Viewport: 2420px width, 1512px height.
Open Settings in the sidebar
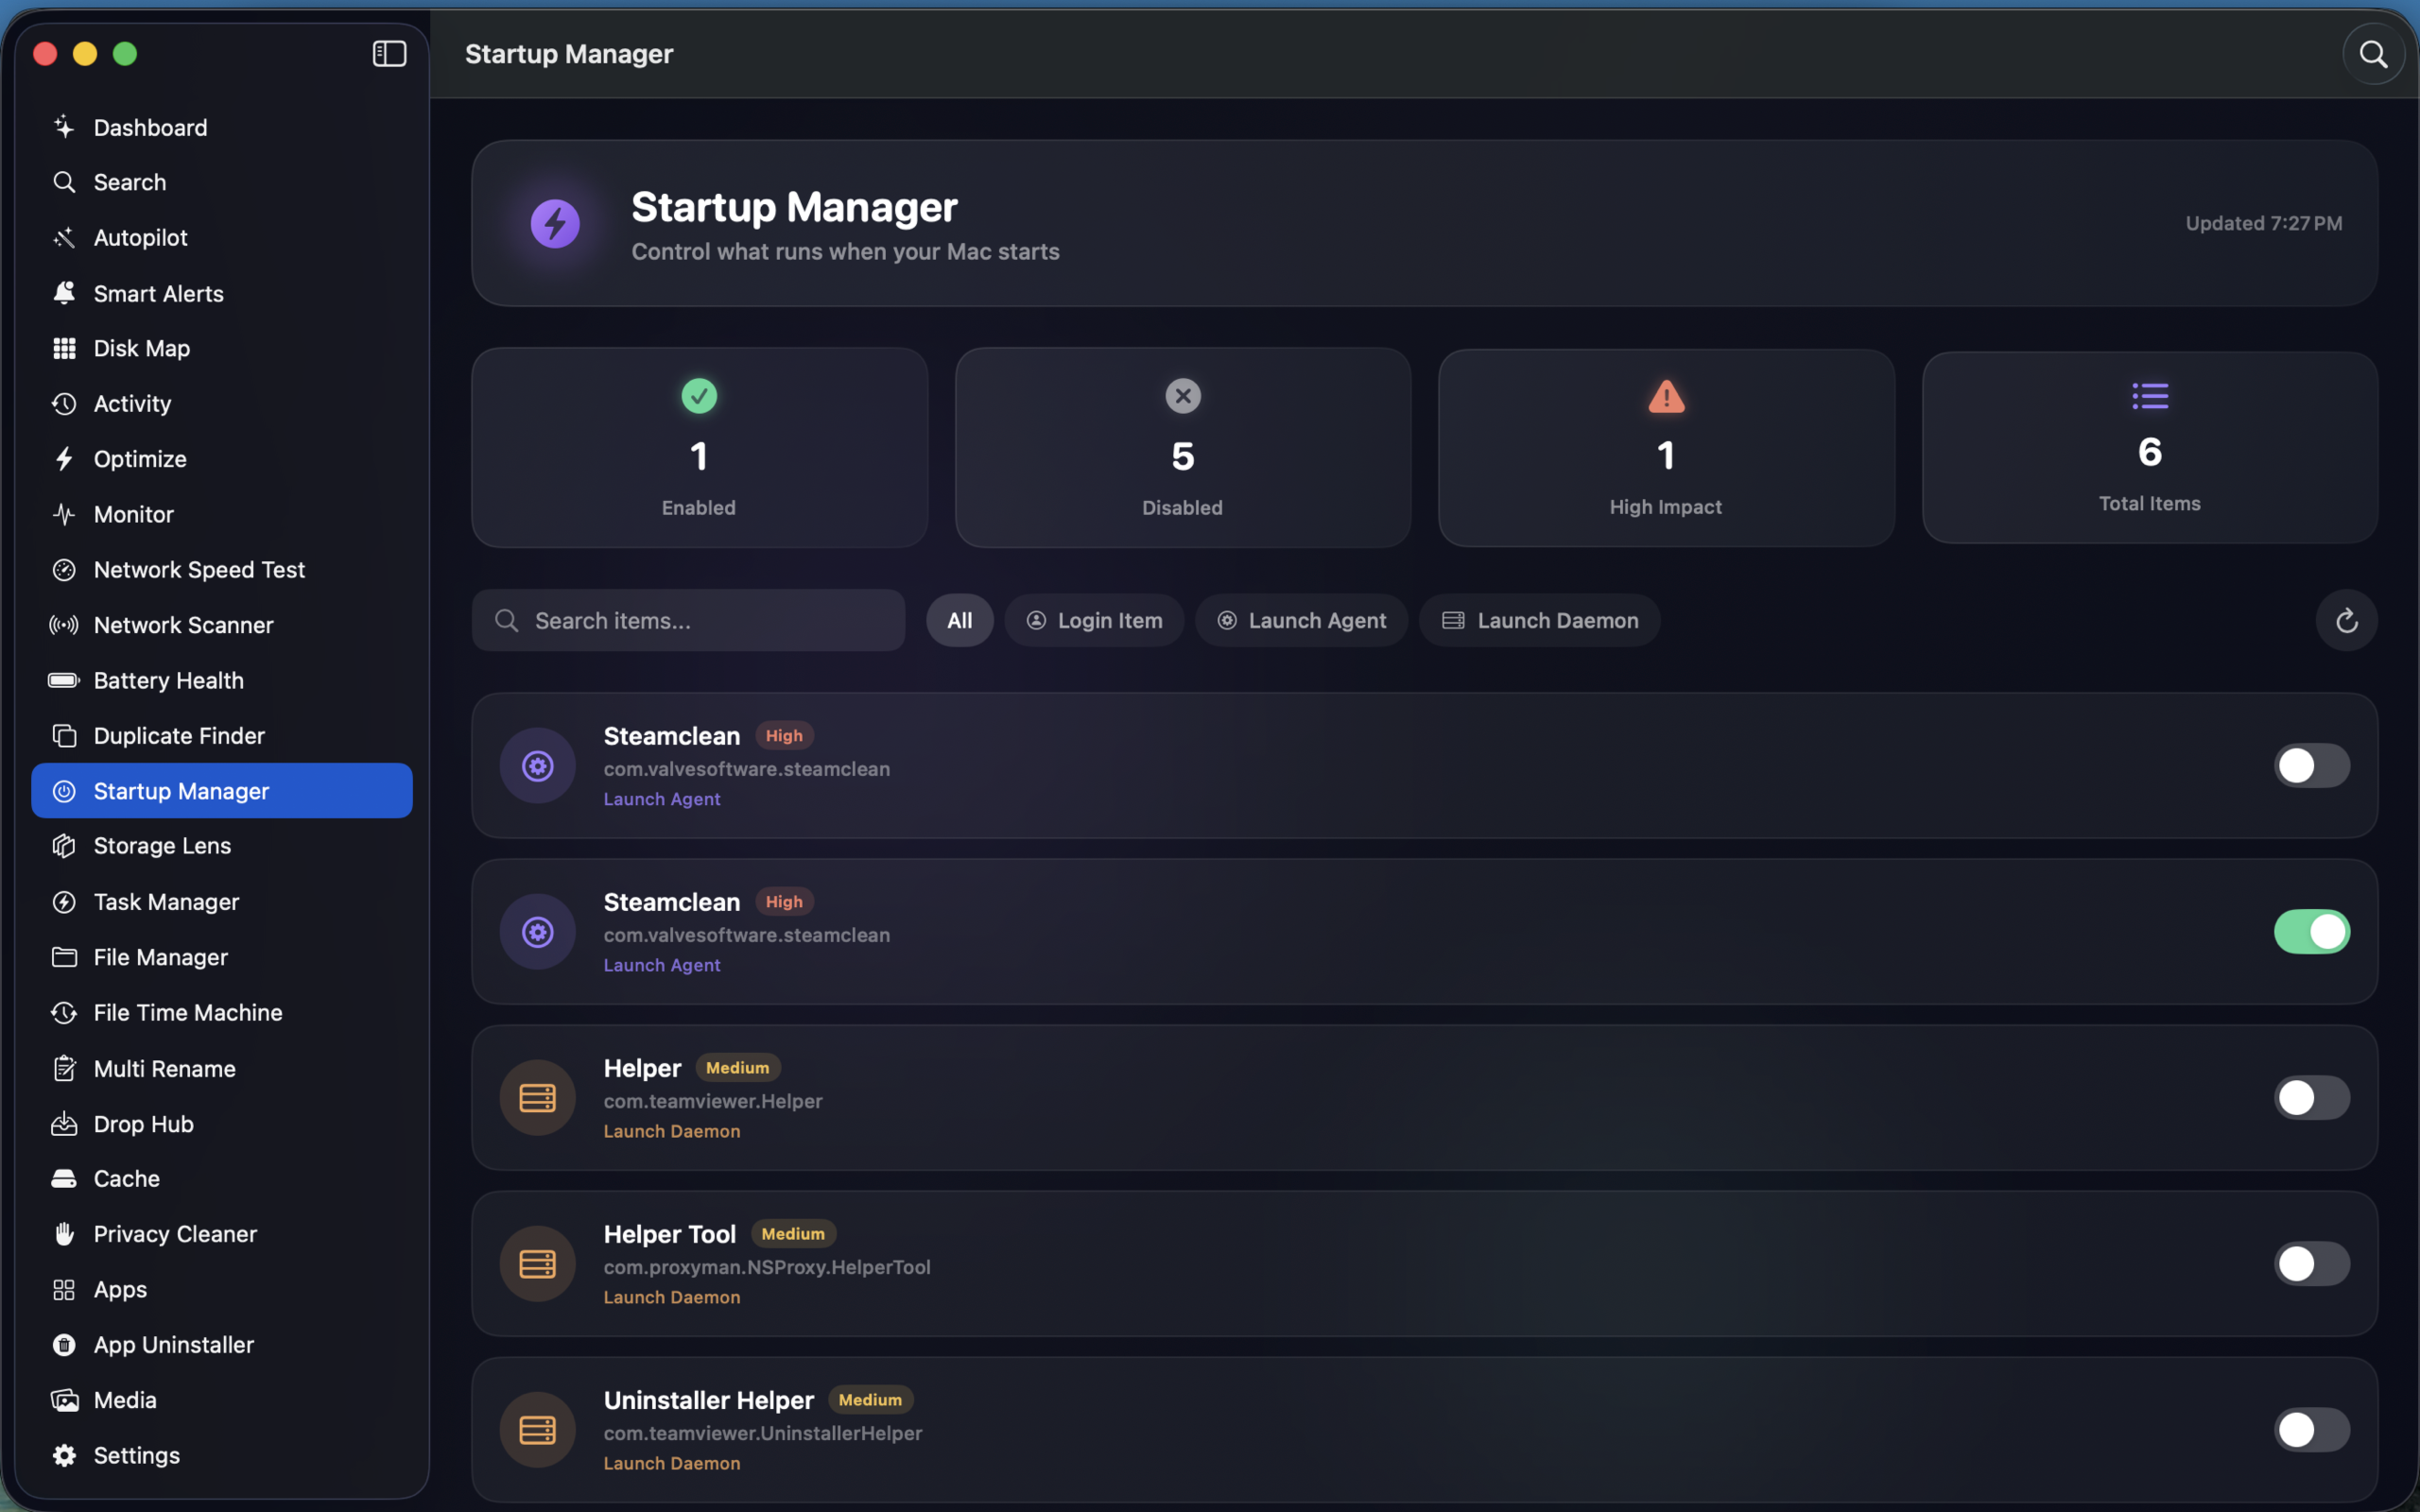(x=221, y=1455)
